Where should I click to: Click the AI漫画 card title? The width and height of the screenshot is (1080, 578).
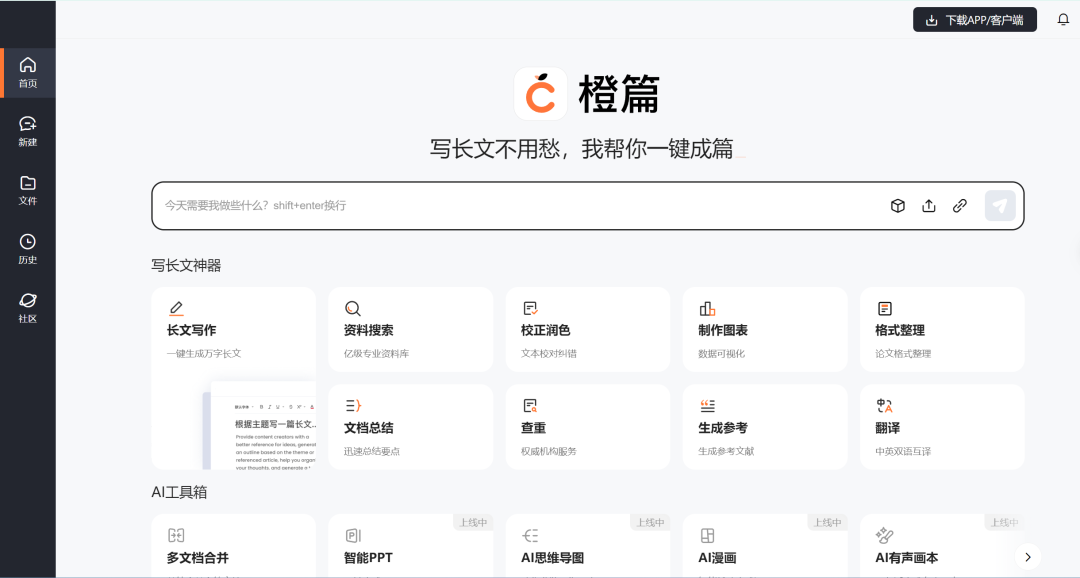pyautogui.click(x=717, y=558)
